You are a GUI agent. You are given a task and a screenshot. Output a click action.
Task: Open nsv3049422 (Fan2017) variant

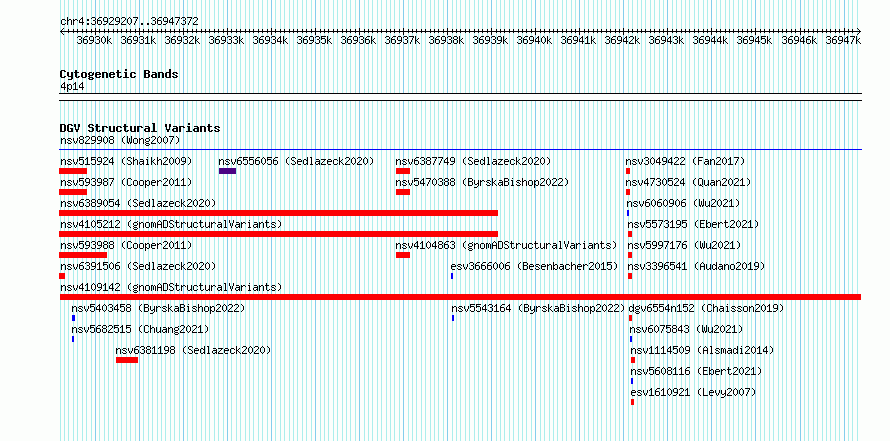click(x=685, y=161)
